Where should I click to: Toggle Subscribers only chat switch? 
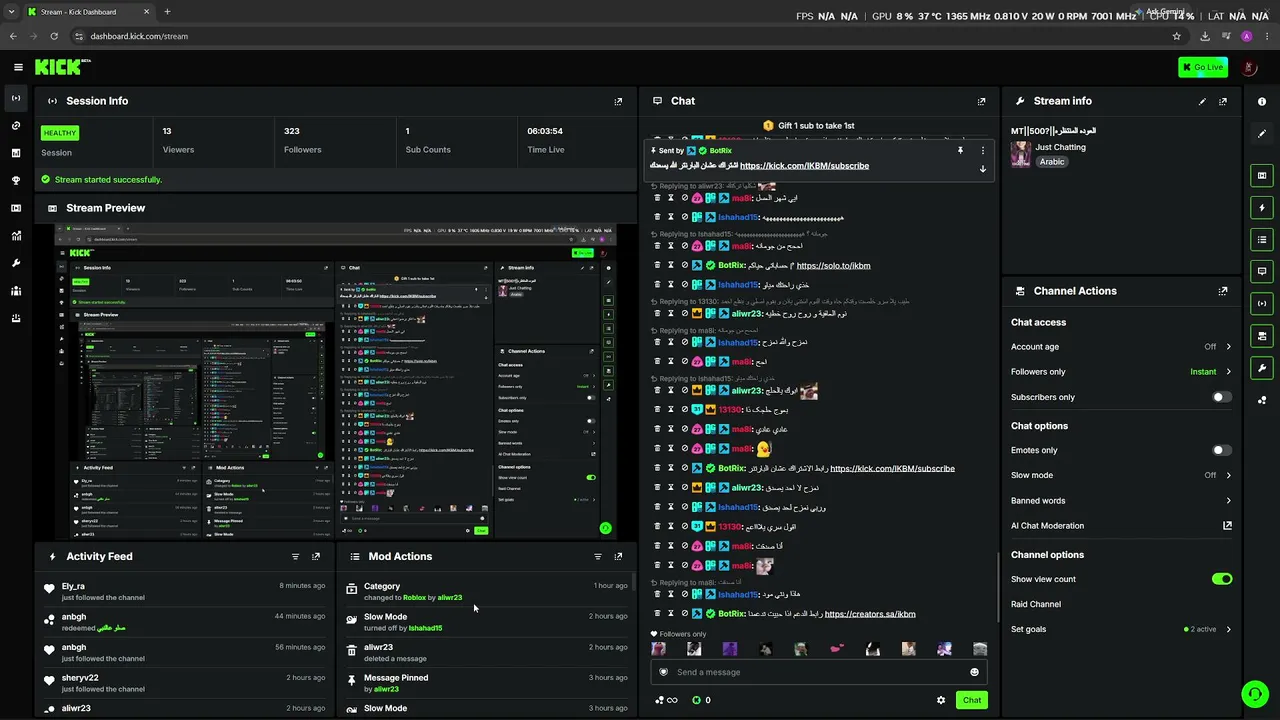pos(1222,397)
